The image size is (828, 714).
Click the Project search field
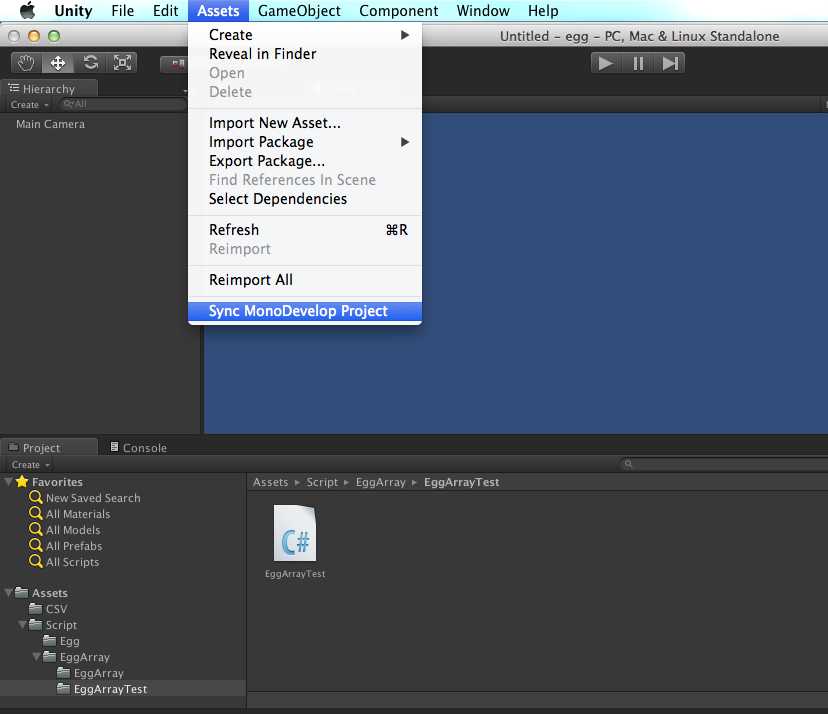723,464
